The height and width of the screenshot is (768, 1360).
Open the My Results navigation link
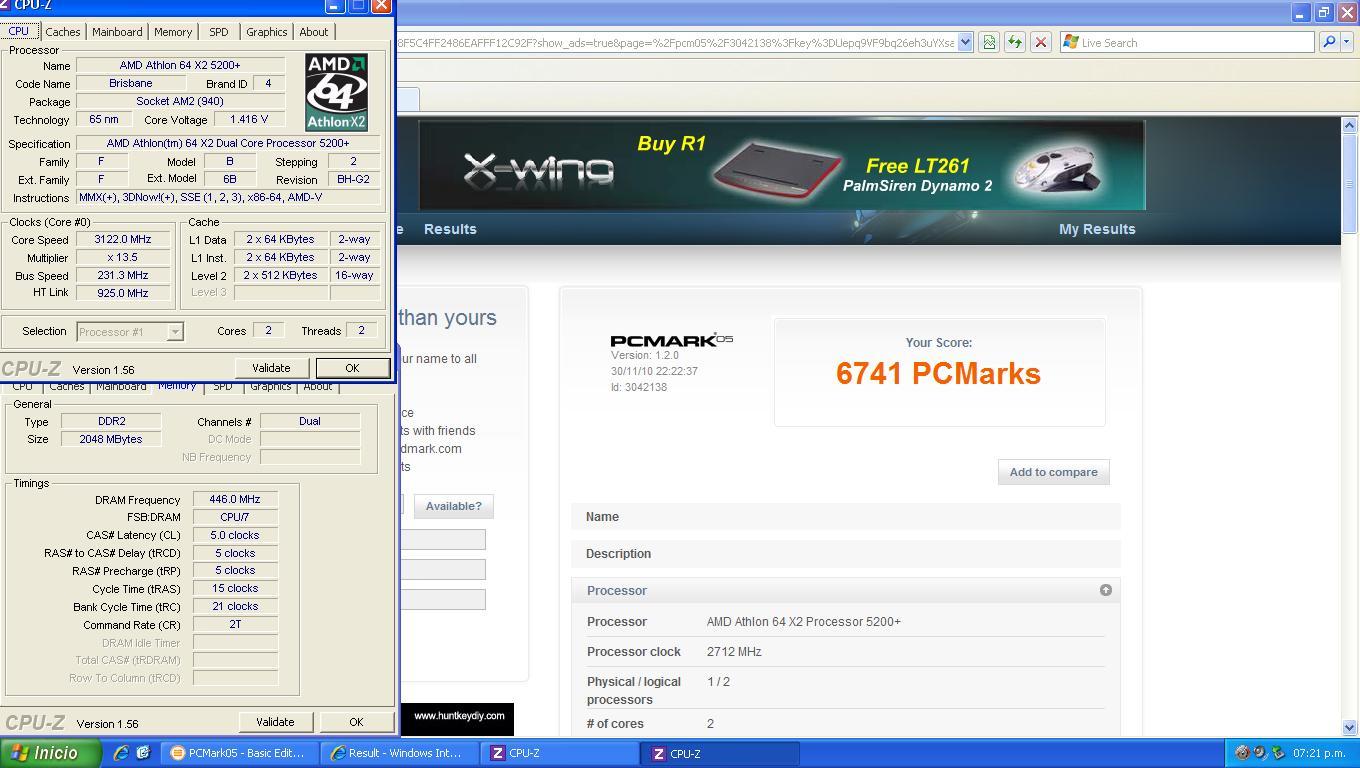[x=1097, y=229]
